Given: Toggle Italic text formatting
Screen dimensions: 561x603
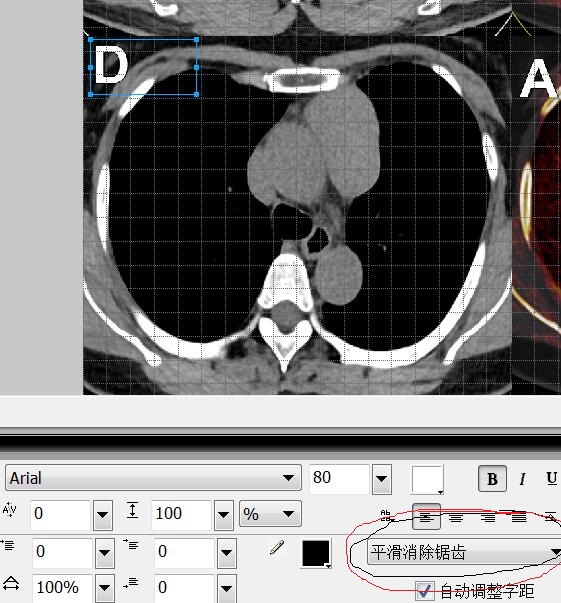Looking at the screenshot, I should click(x=522, y=479).
